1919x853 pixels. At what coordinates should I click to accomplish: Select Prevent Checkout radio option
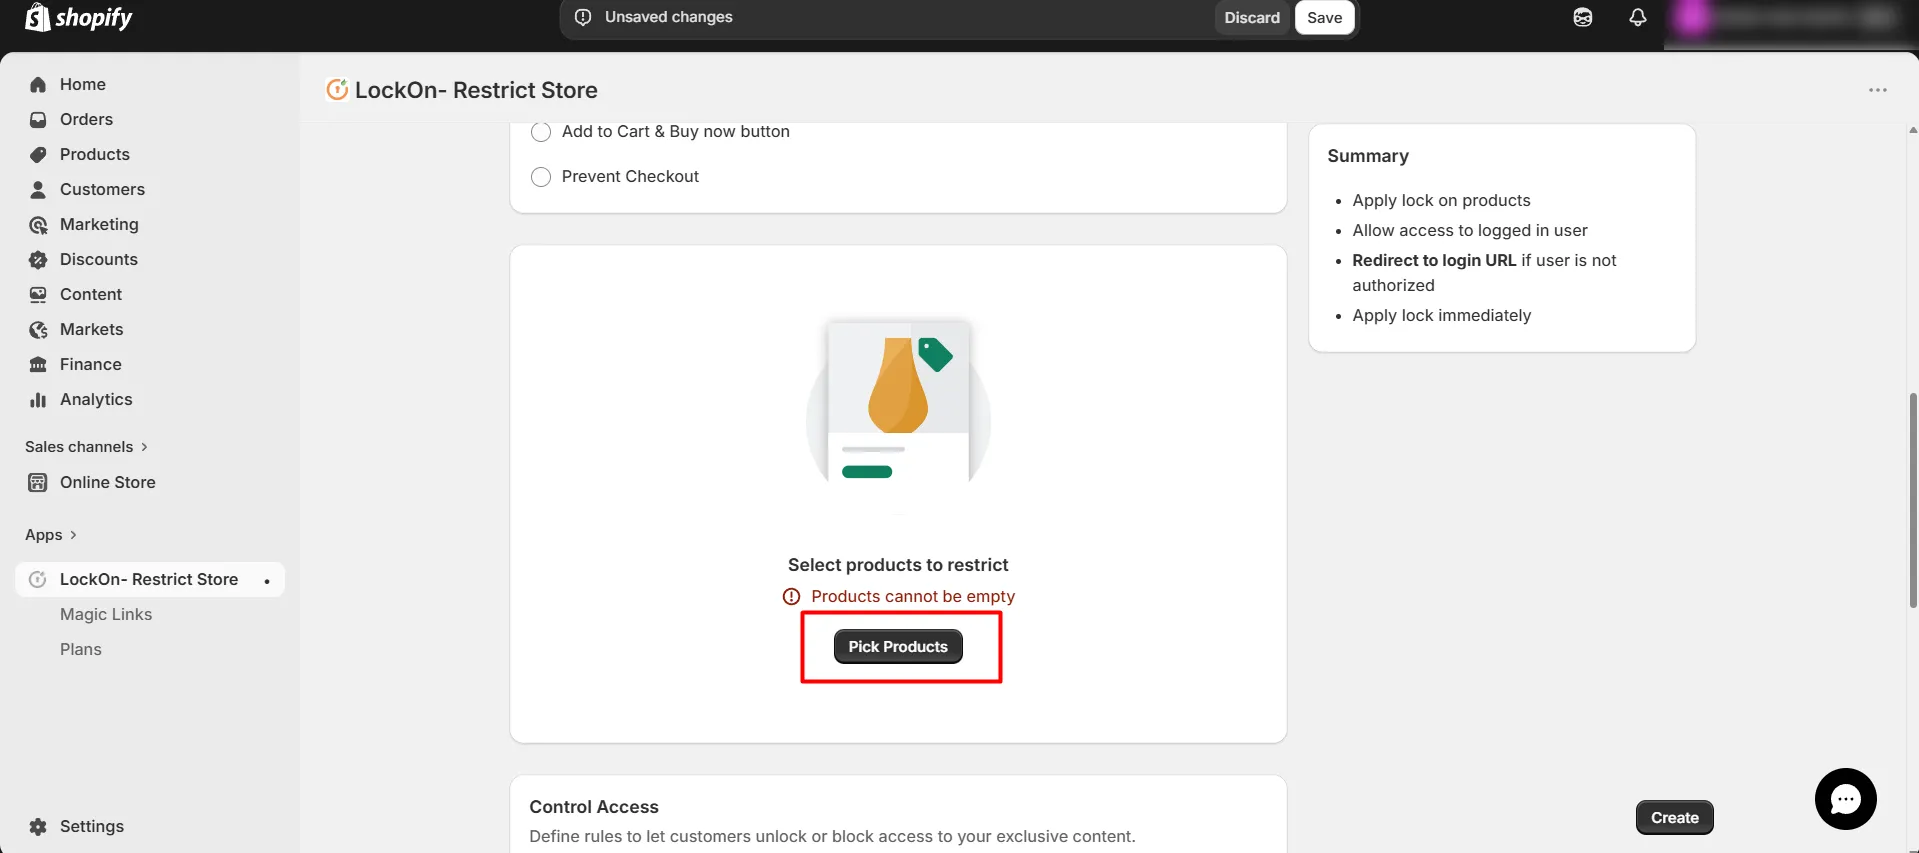click(x=541, y=177)
